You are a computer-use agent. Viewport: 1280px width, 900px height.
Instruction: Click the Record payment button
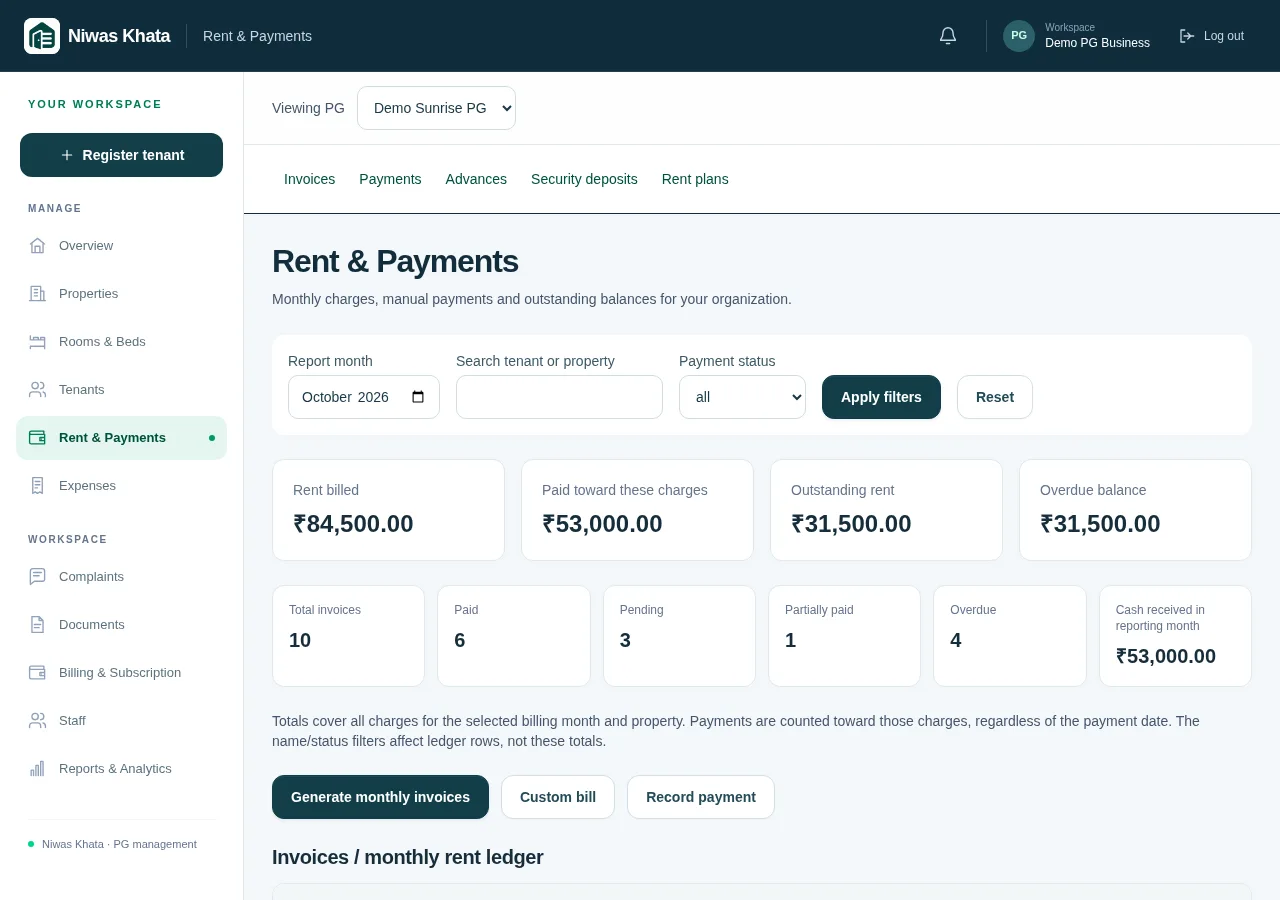701,797
